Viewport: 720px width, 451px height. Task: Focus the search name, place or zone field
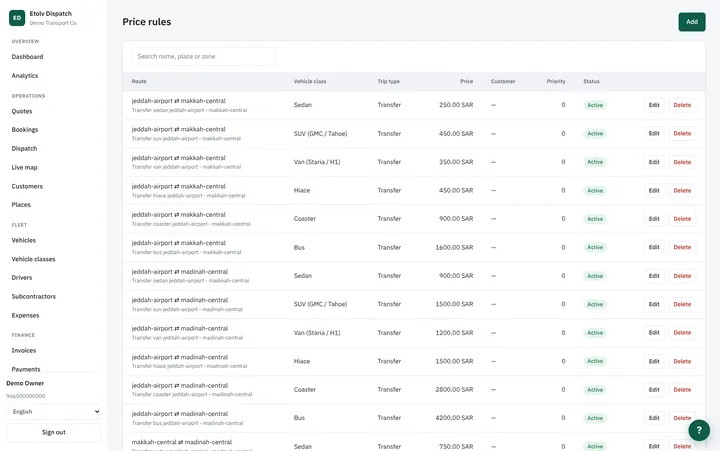[204, 56]
